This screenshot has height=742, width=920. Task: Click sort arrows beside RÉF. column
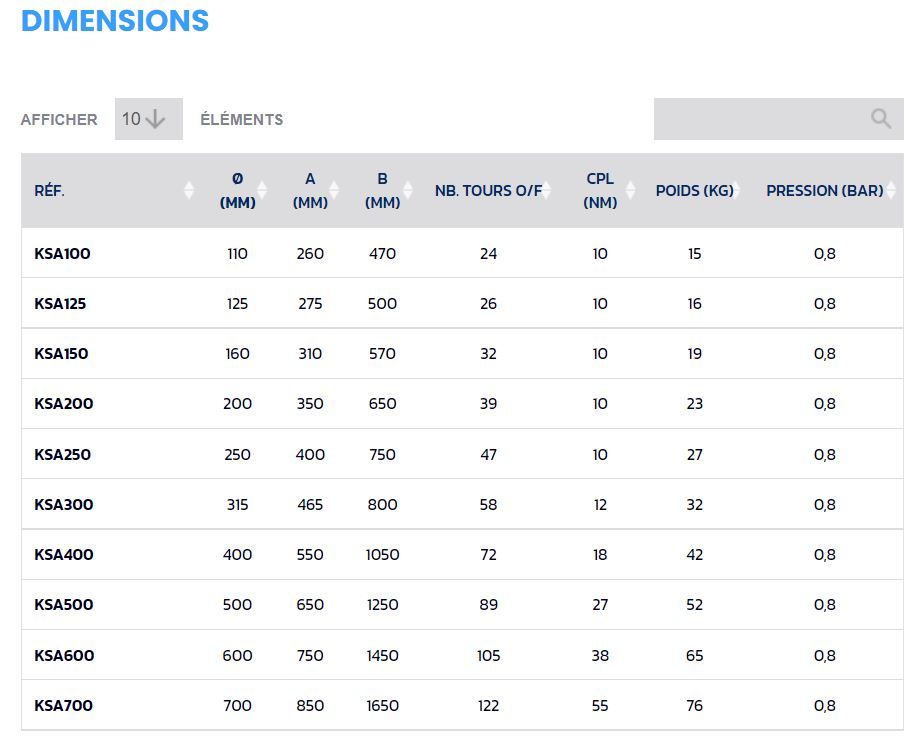(189, 190)
